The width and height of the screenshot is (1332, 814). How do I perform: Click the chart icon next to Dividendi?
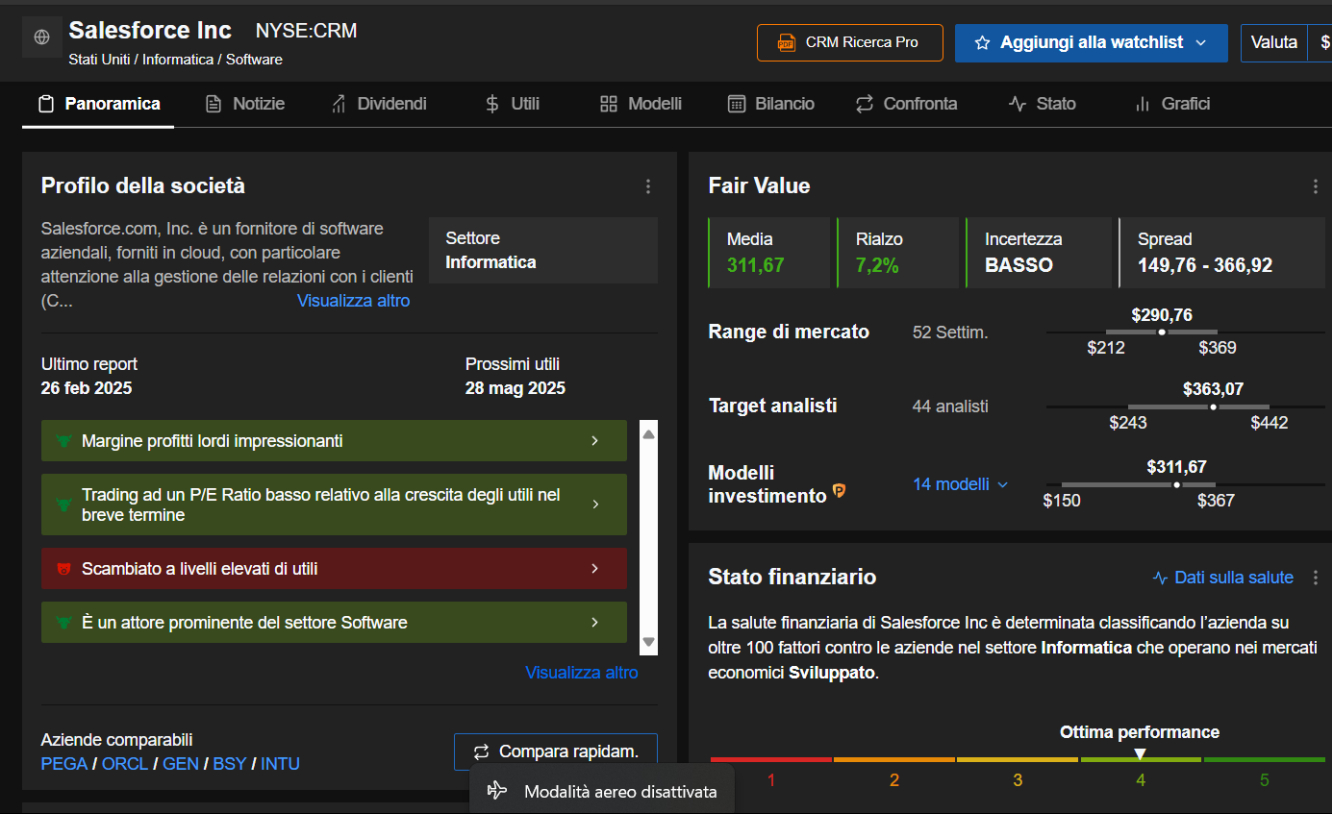click(338, 104)
